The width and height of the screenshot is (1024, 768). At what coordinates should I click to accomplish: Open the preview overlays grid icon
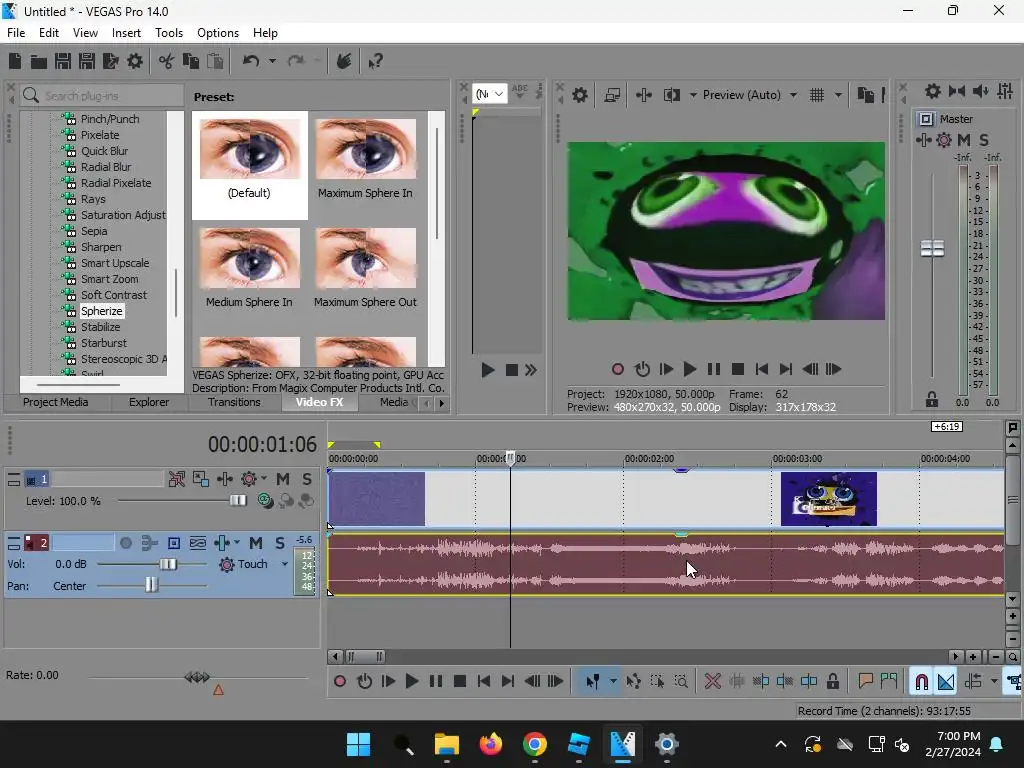(817, 95)
